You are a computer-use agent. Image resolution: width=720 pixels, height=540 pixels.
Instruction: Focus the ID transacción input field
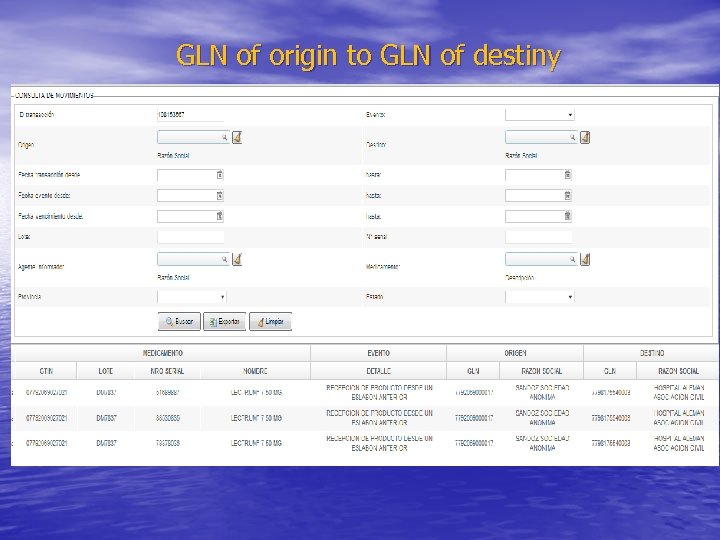point(191,115)
